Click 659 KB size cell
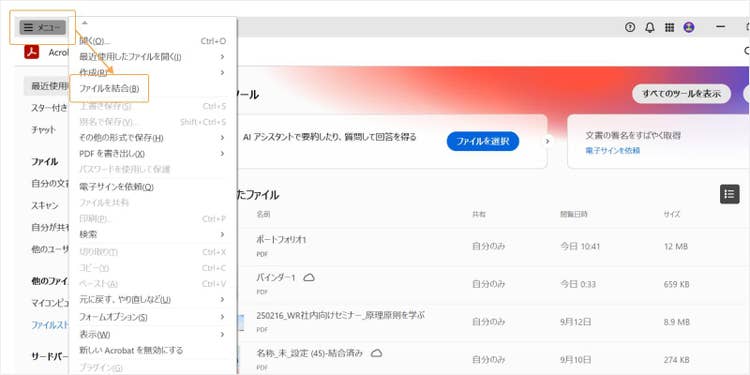Viewport: 750px width, 375px height. 676,284
